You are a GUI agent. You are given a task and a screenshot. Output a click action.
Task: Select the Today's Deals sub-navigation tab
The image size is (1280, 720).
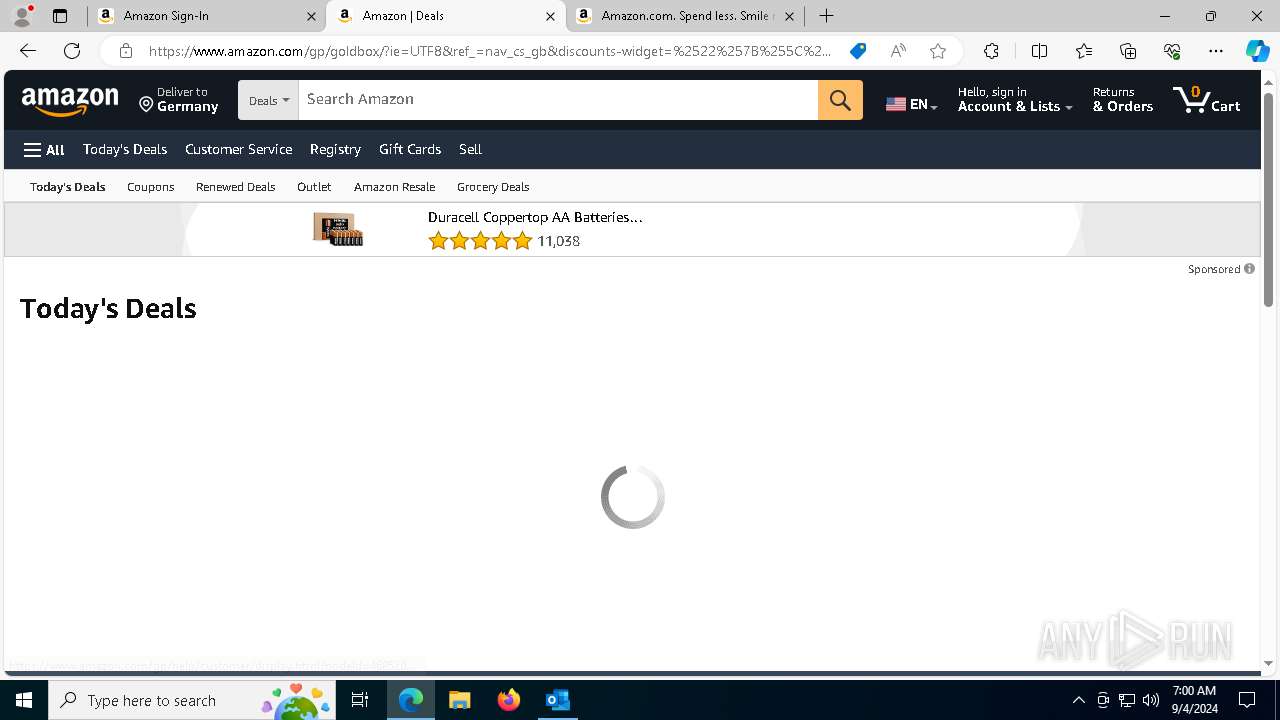point(68,187)
